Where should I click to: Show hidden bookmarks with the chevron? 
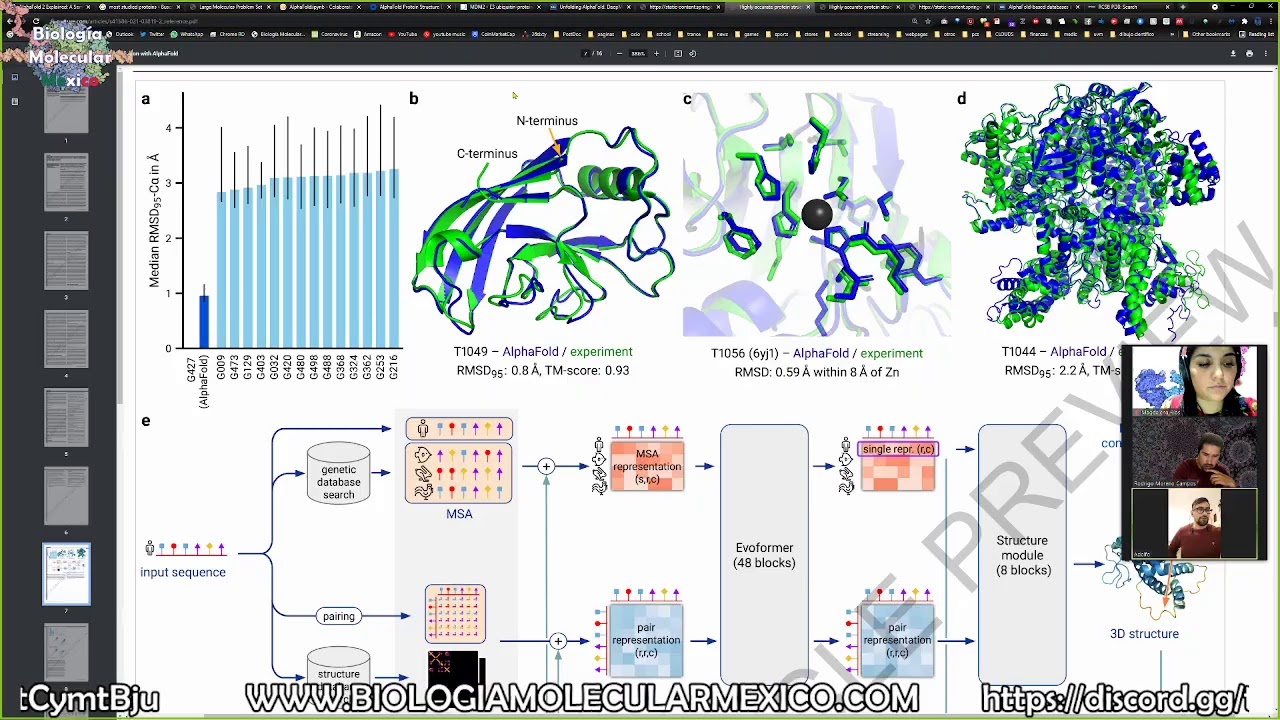click(x=1172, y=34)
